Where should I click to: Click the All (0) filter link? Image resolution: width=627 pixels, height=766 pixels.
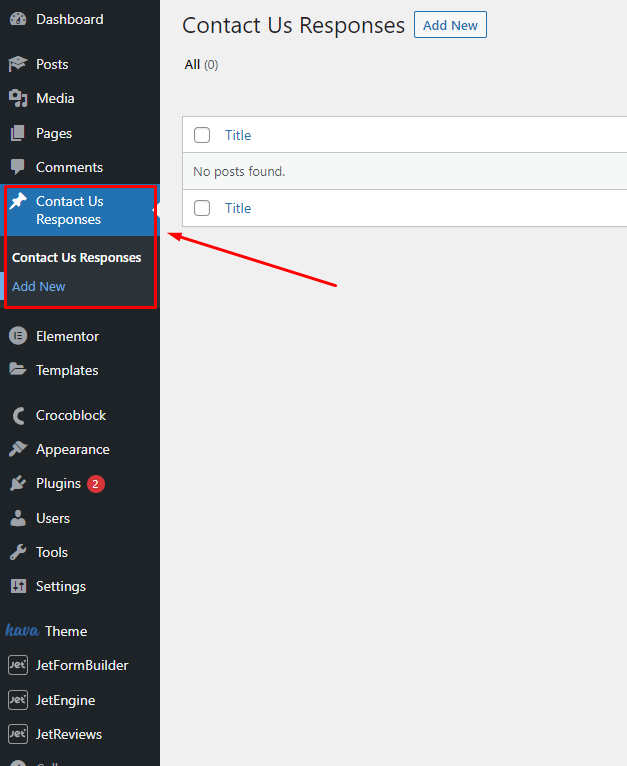click(x=201, y=64)
